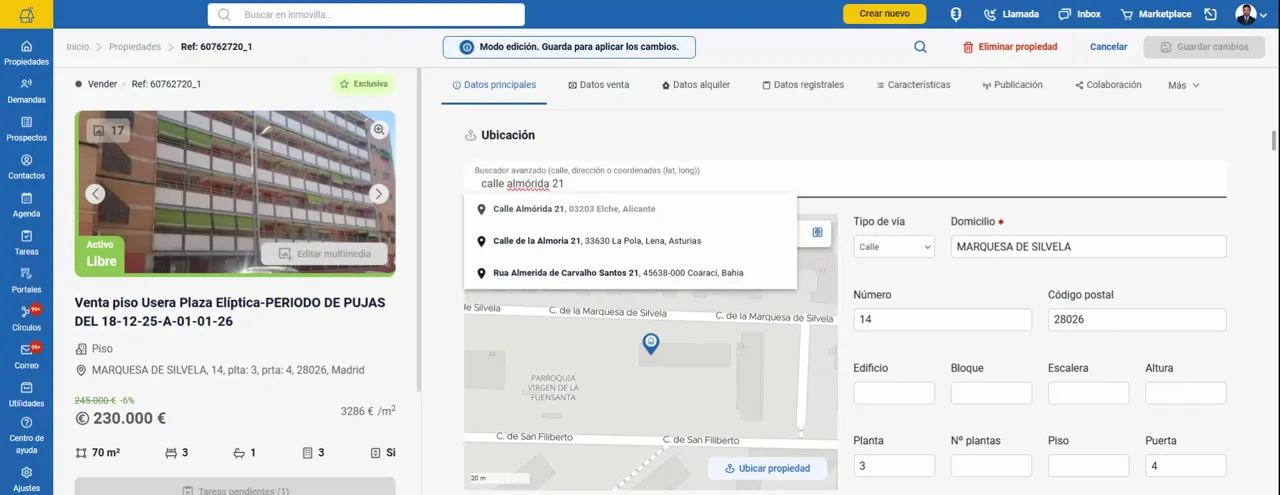Click the Guardar cambios button
Screen dimensions: 1280x495
tap(1204, 47)
